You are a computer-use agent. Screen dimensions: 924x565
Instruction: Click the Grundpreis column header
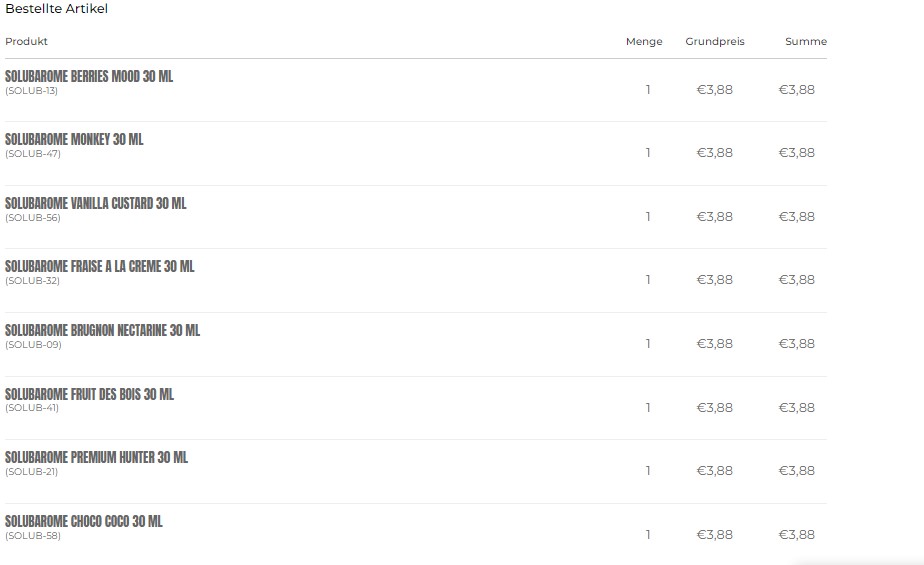pyautogui.click(x=715, y=41)
